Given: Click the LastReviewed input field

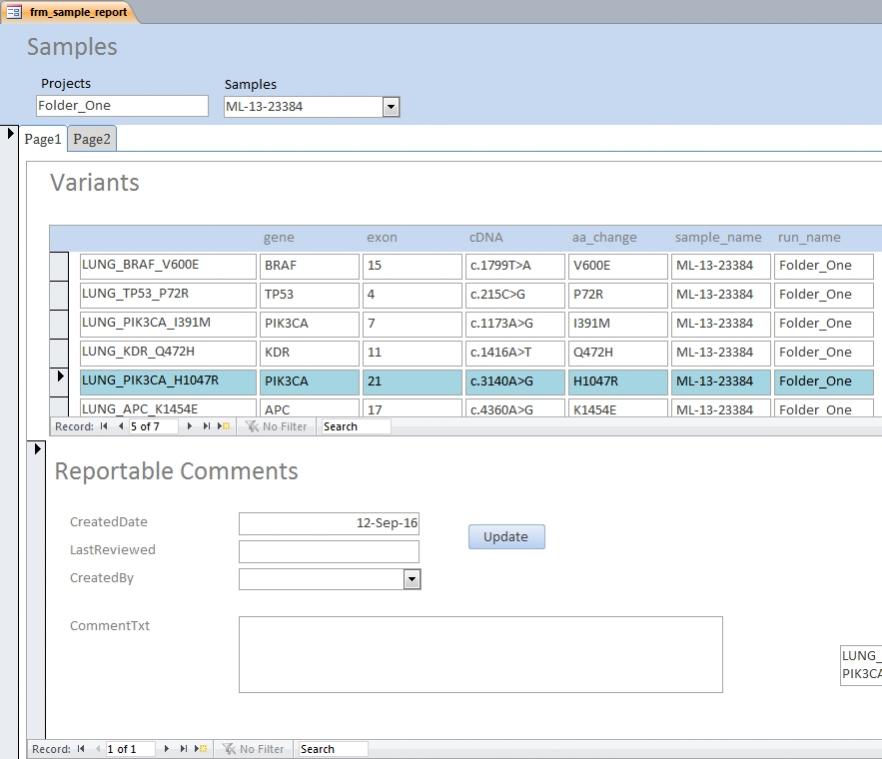Looking at the screenshot, I should click(329, 551).
